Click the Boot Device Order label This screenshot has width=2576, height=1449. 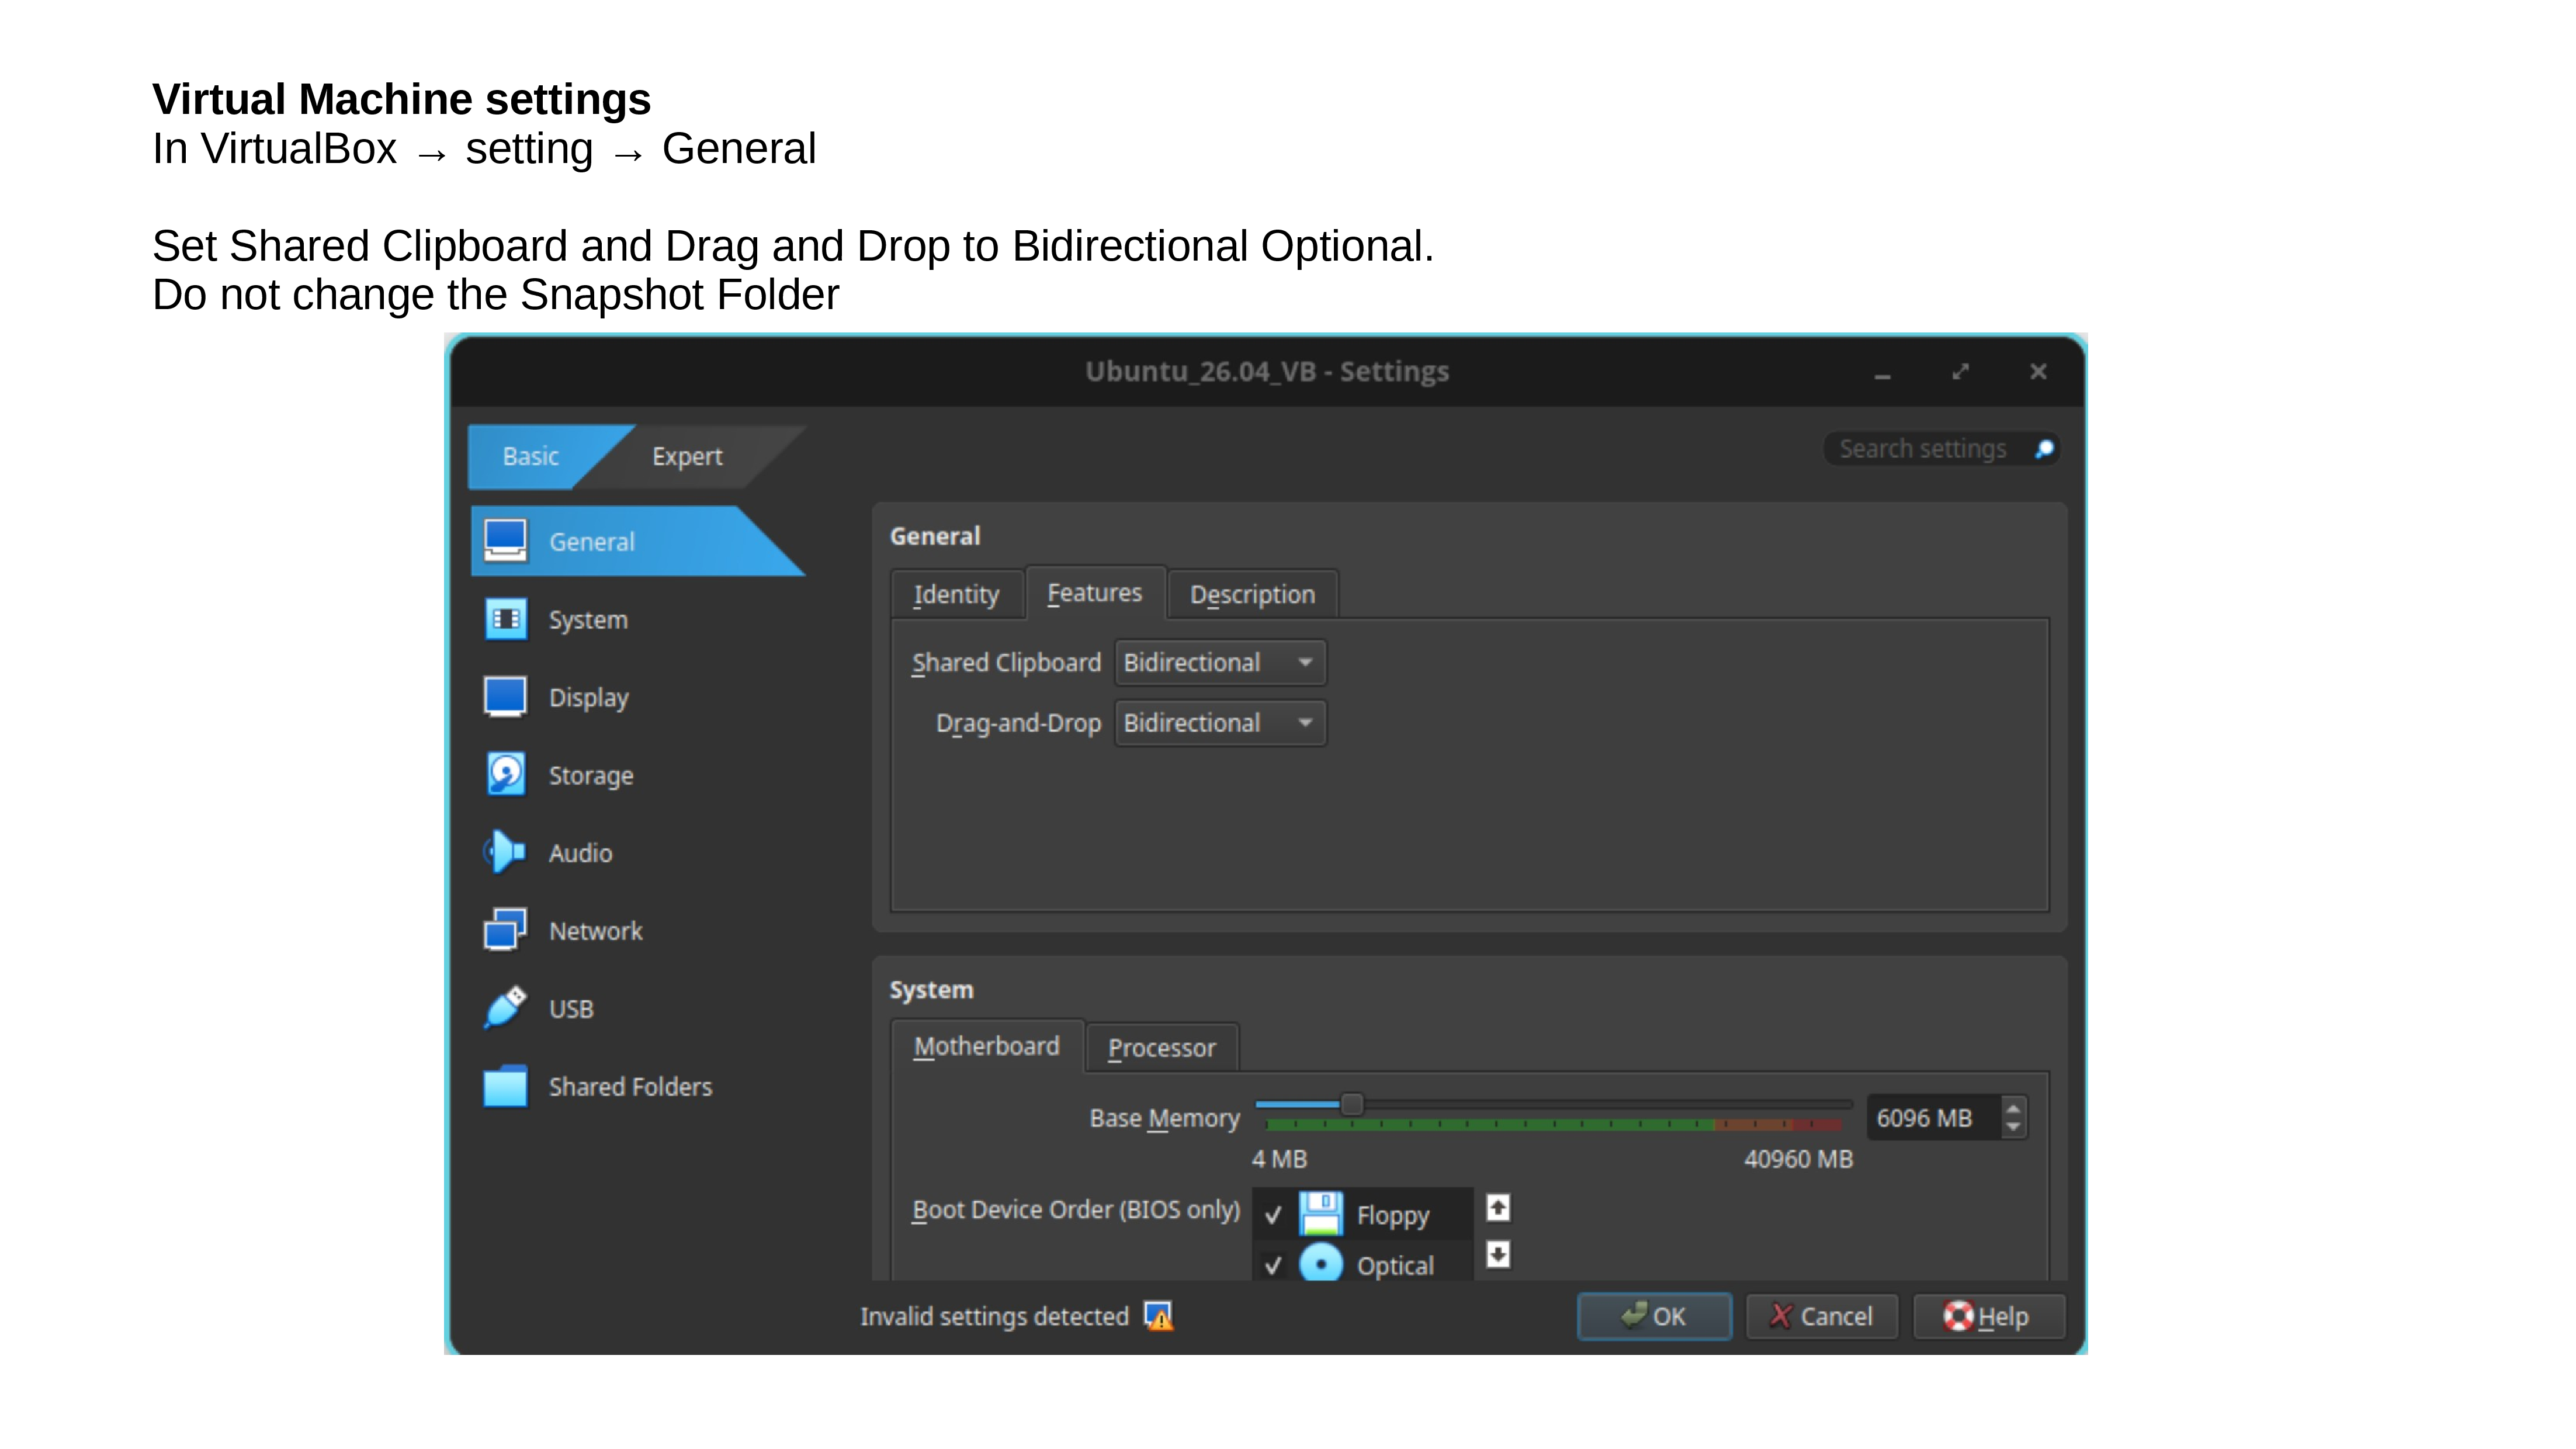(1076, 1210)
